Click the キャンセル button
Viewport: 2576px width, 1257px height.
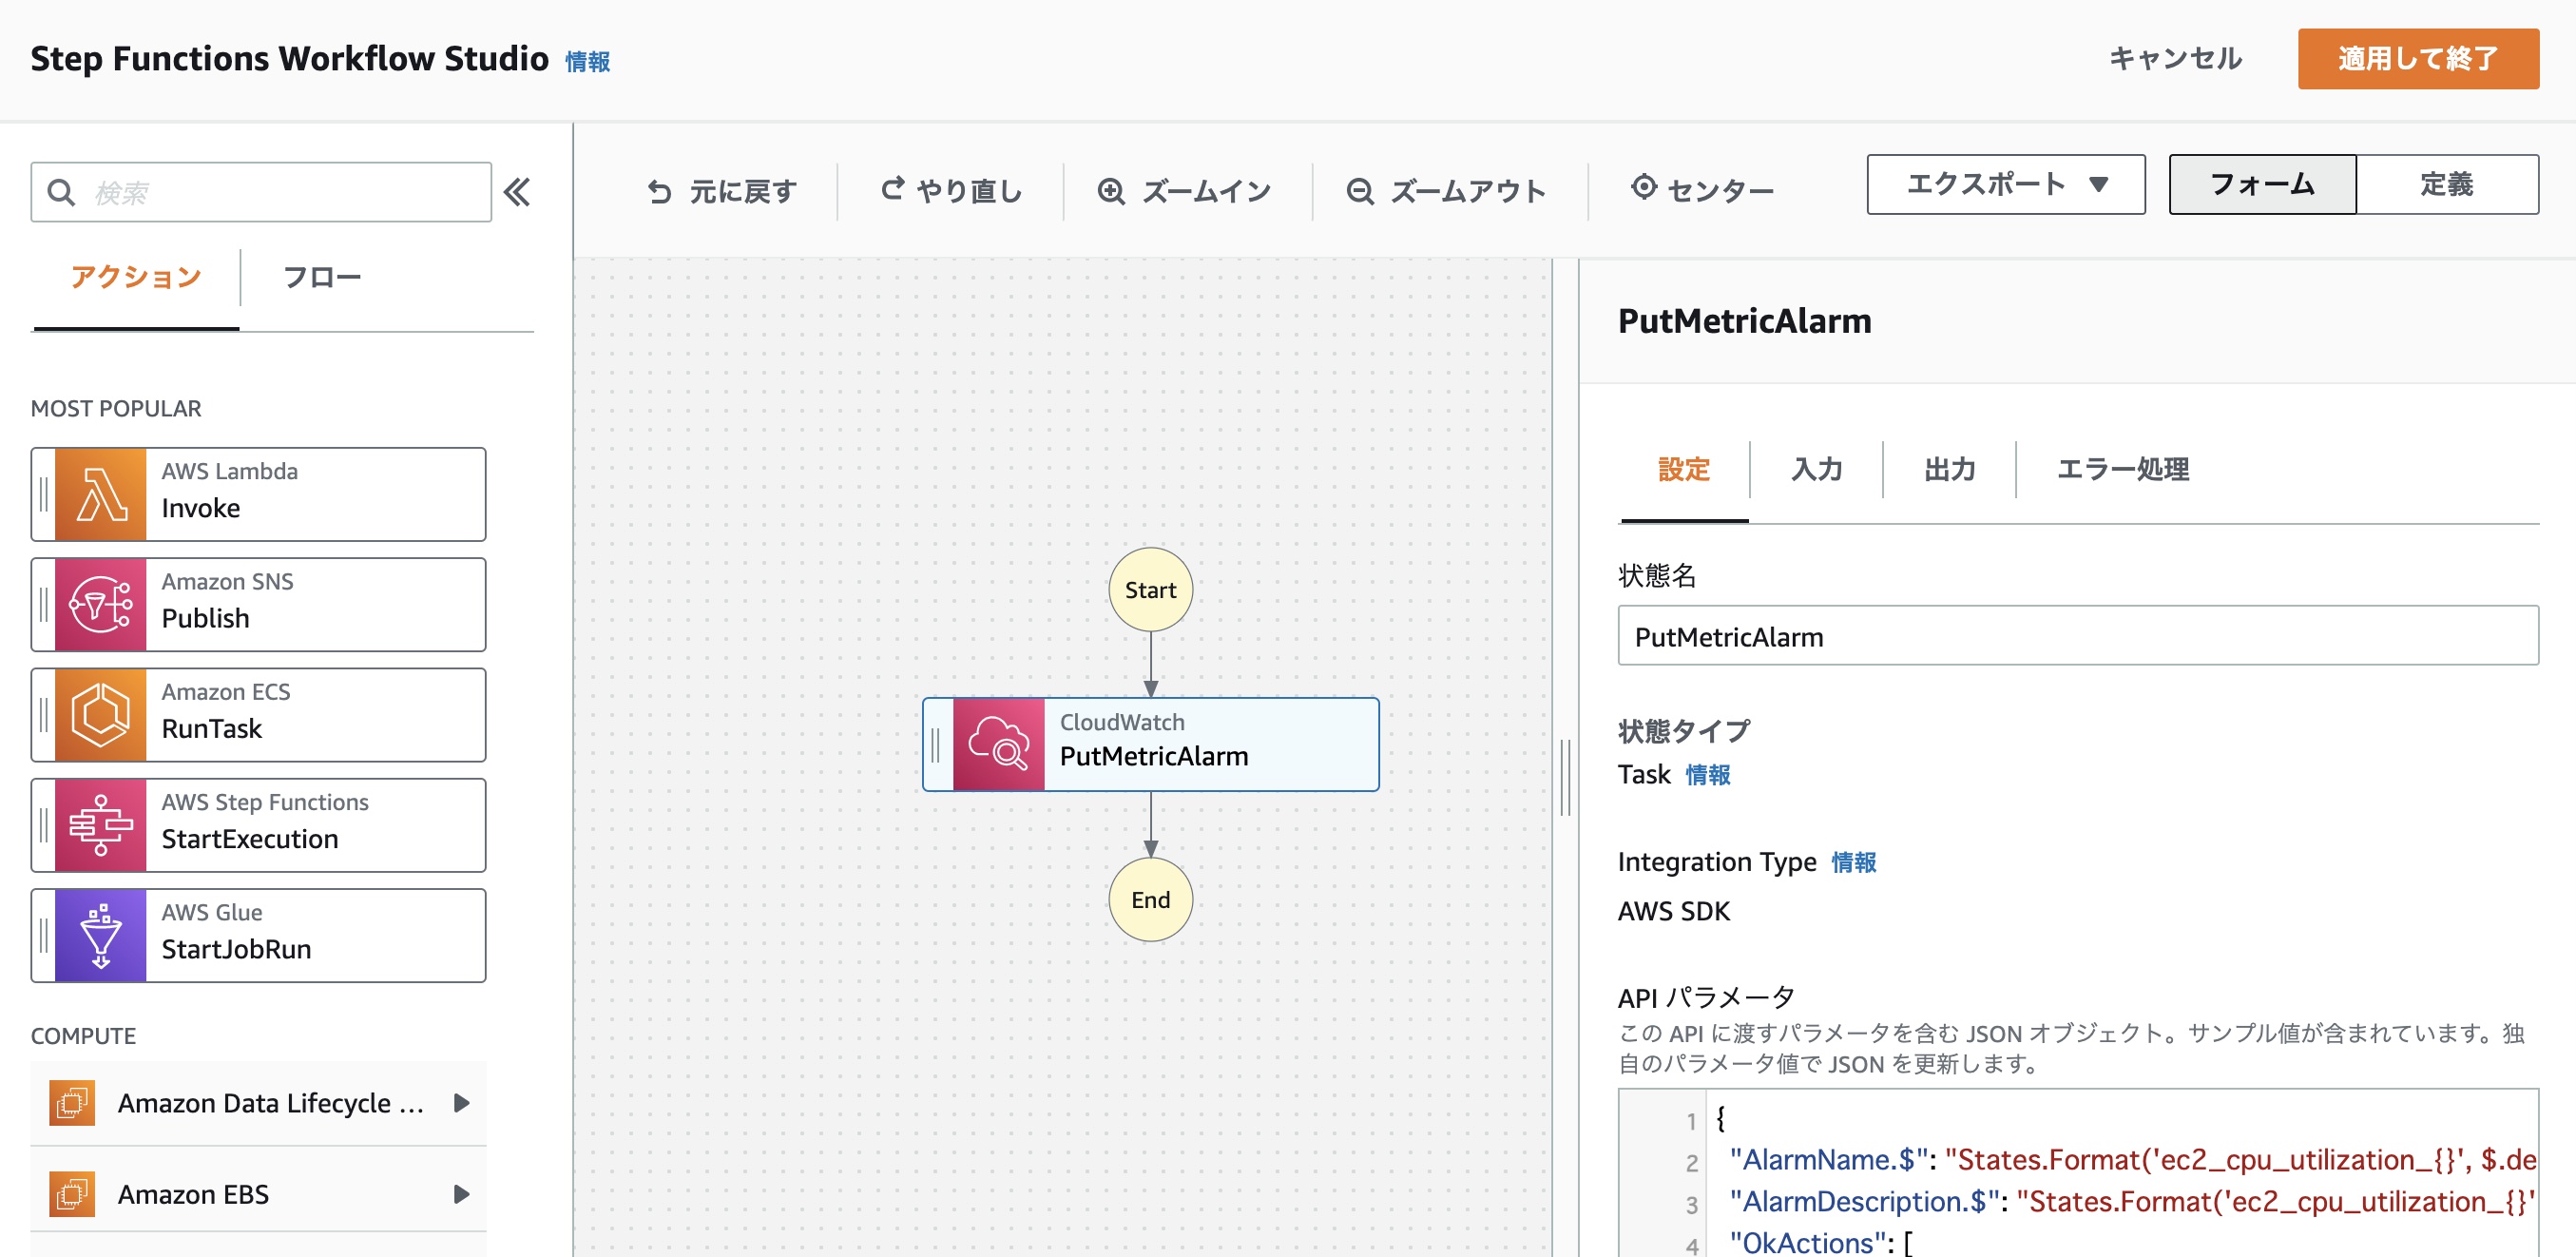[x=2175, y=59]
